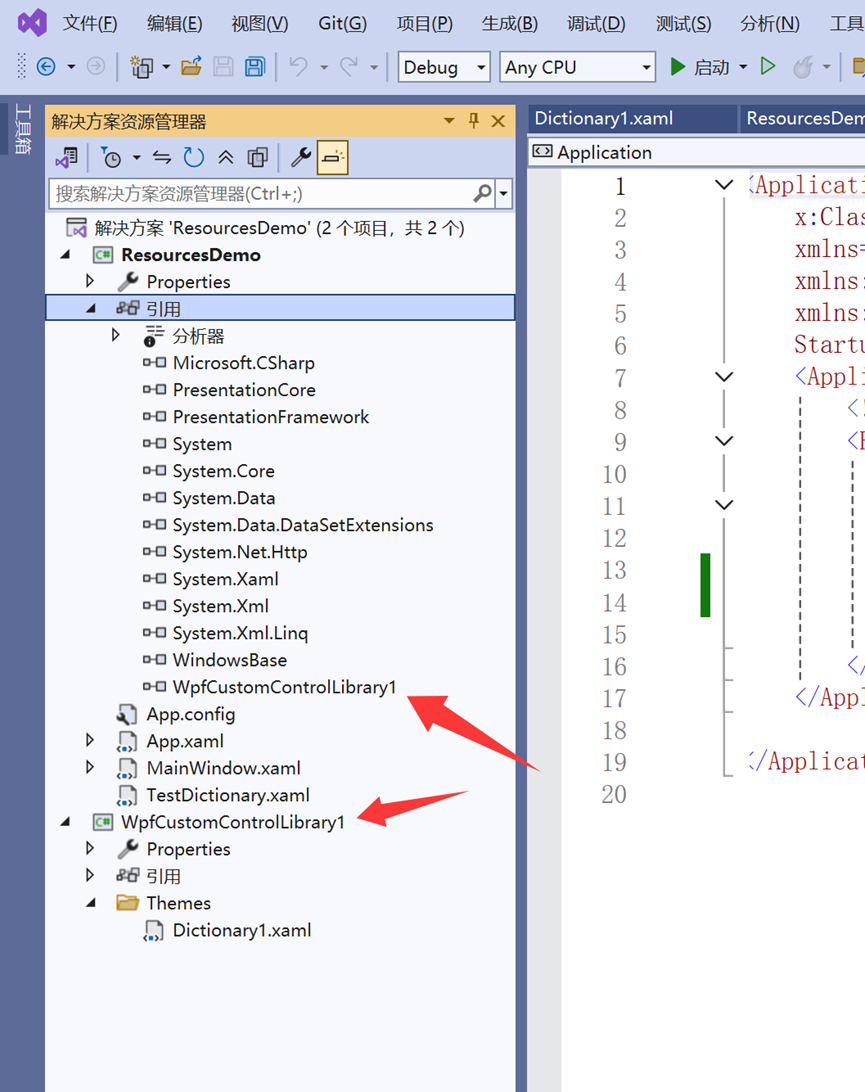Open the Debug configuration dropdown

444,67
